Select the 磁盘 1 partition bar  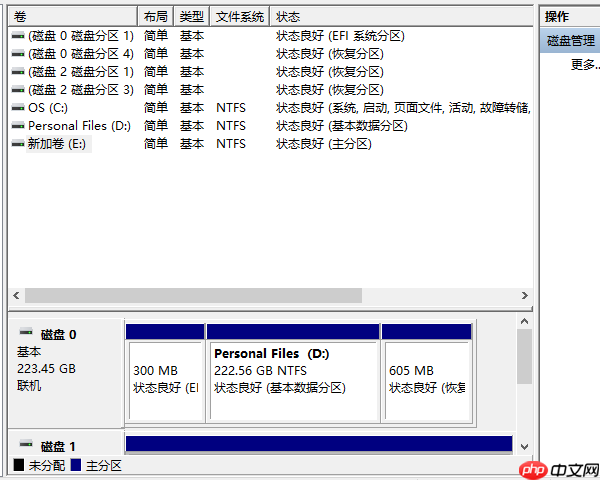point(319,444)
